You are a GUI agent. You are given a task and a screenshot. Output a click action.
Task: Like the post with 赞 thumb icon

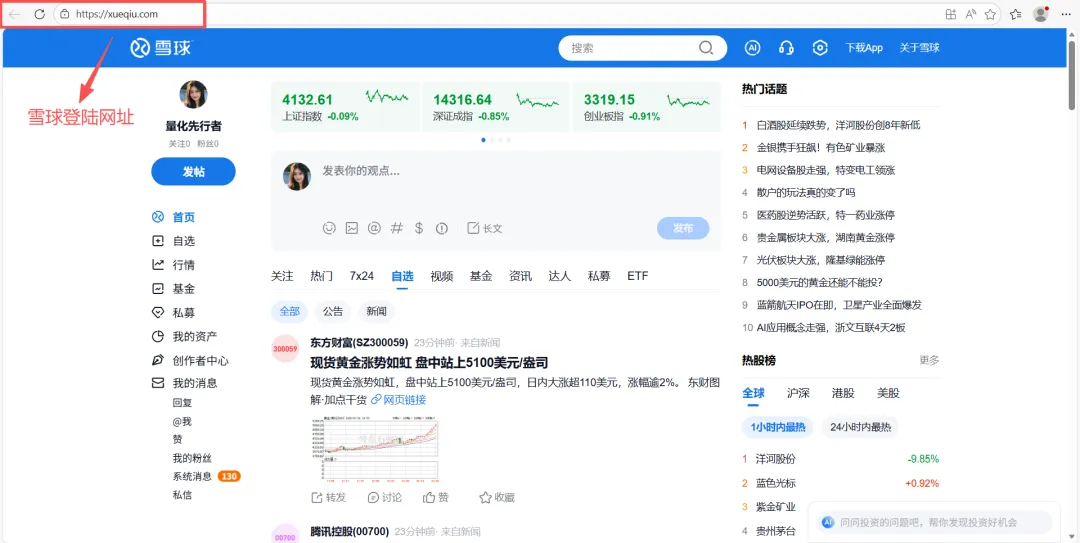click(x=436, y=497)
